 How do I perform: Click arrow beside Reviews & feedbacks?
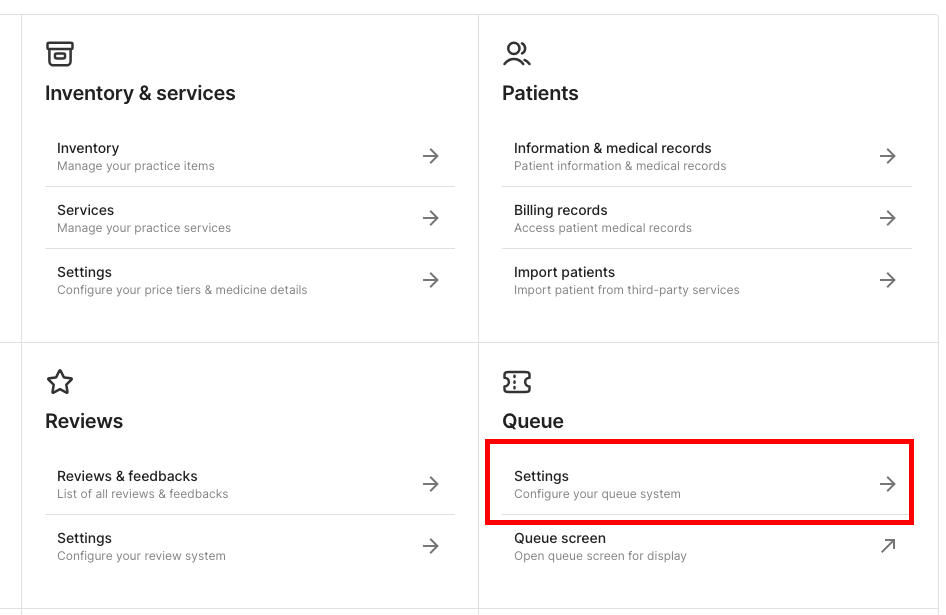(x=430, y=483)
